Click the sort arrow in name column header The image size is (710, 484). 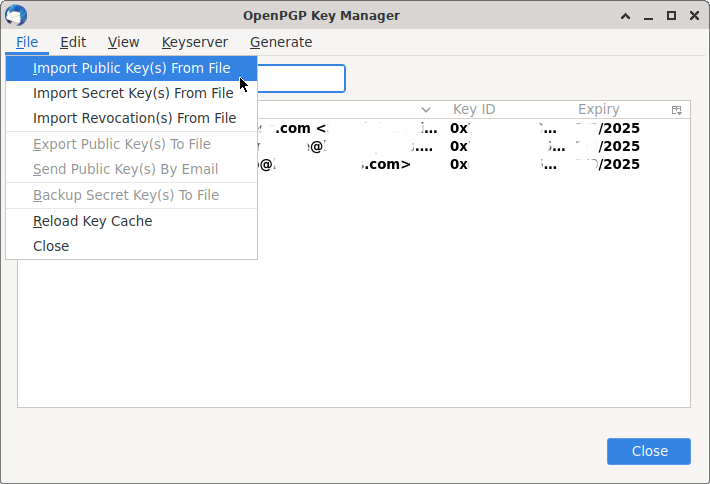(x=426, y=110)
